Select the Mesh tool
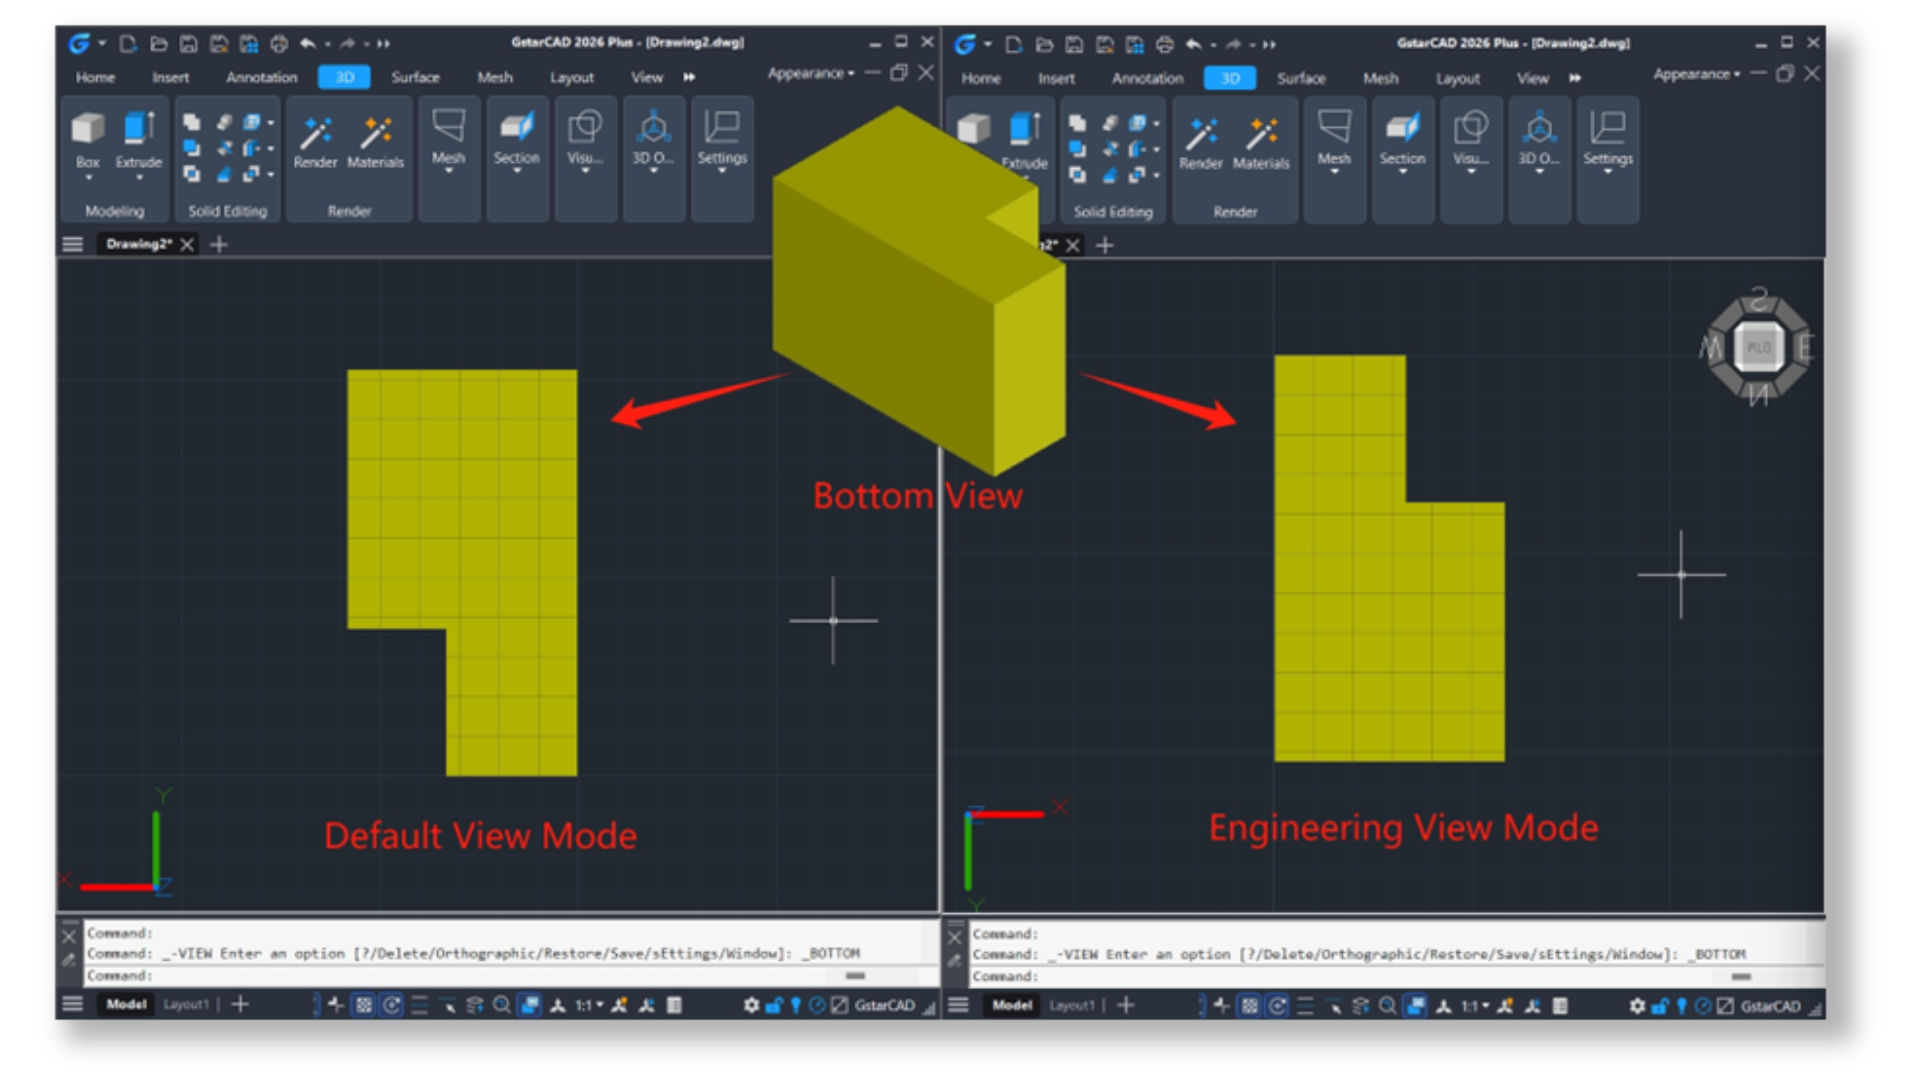1920x1080 pixels. 448,130
